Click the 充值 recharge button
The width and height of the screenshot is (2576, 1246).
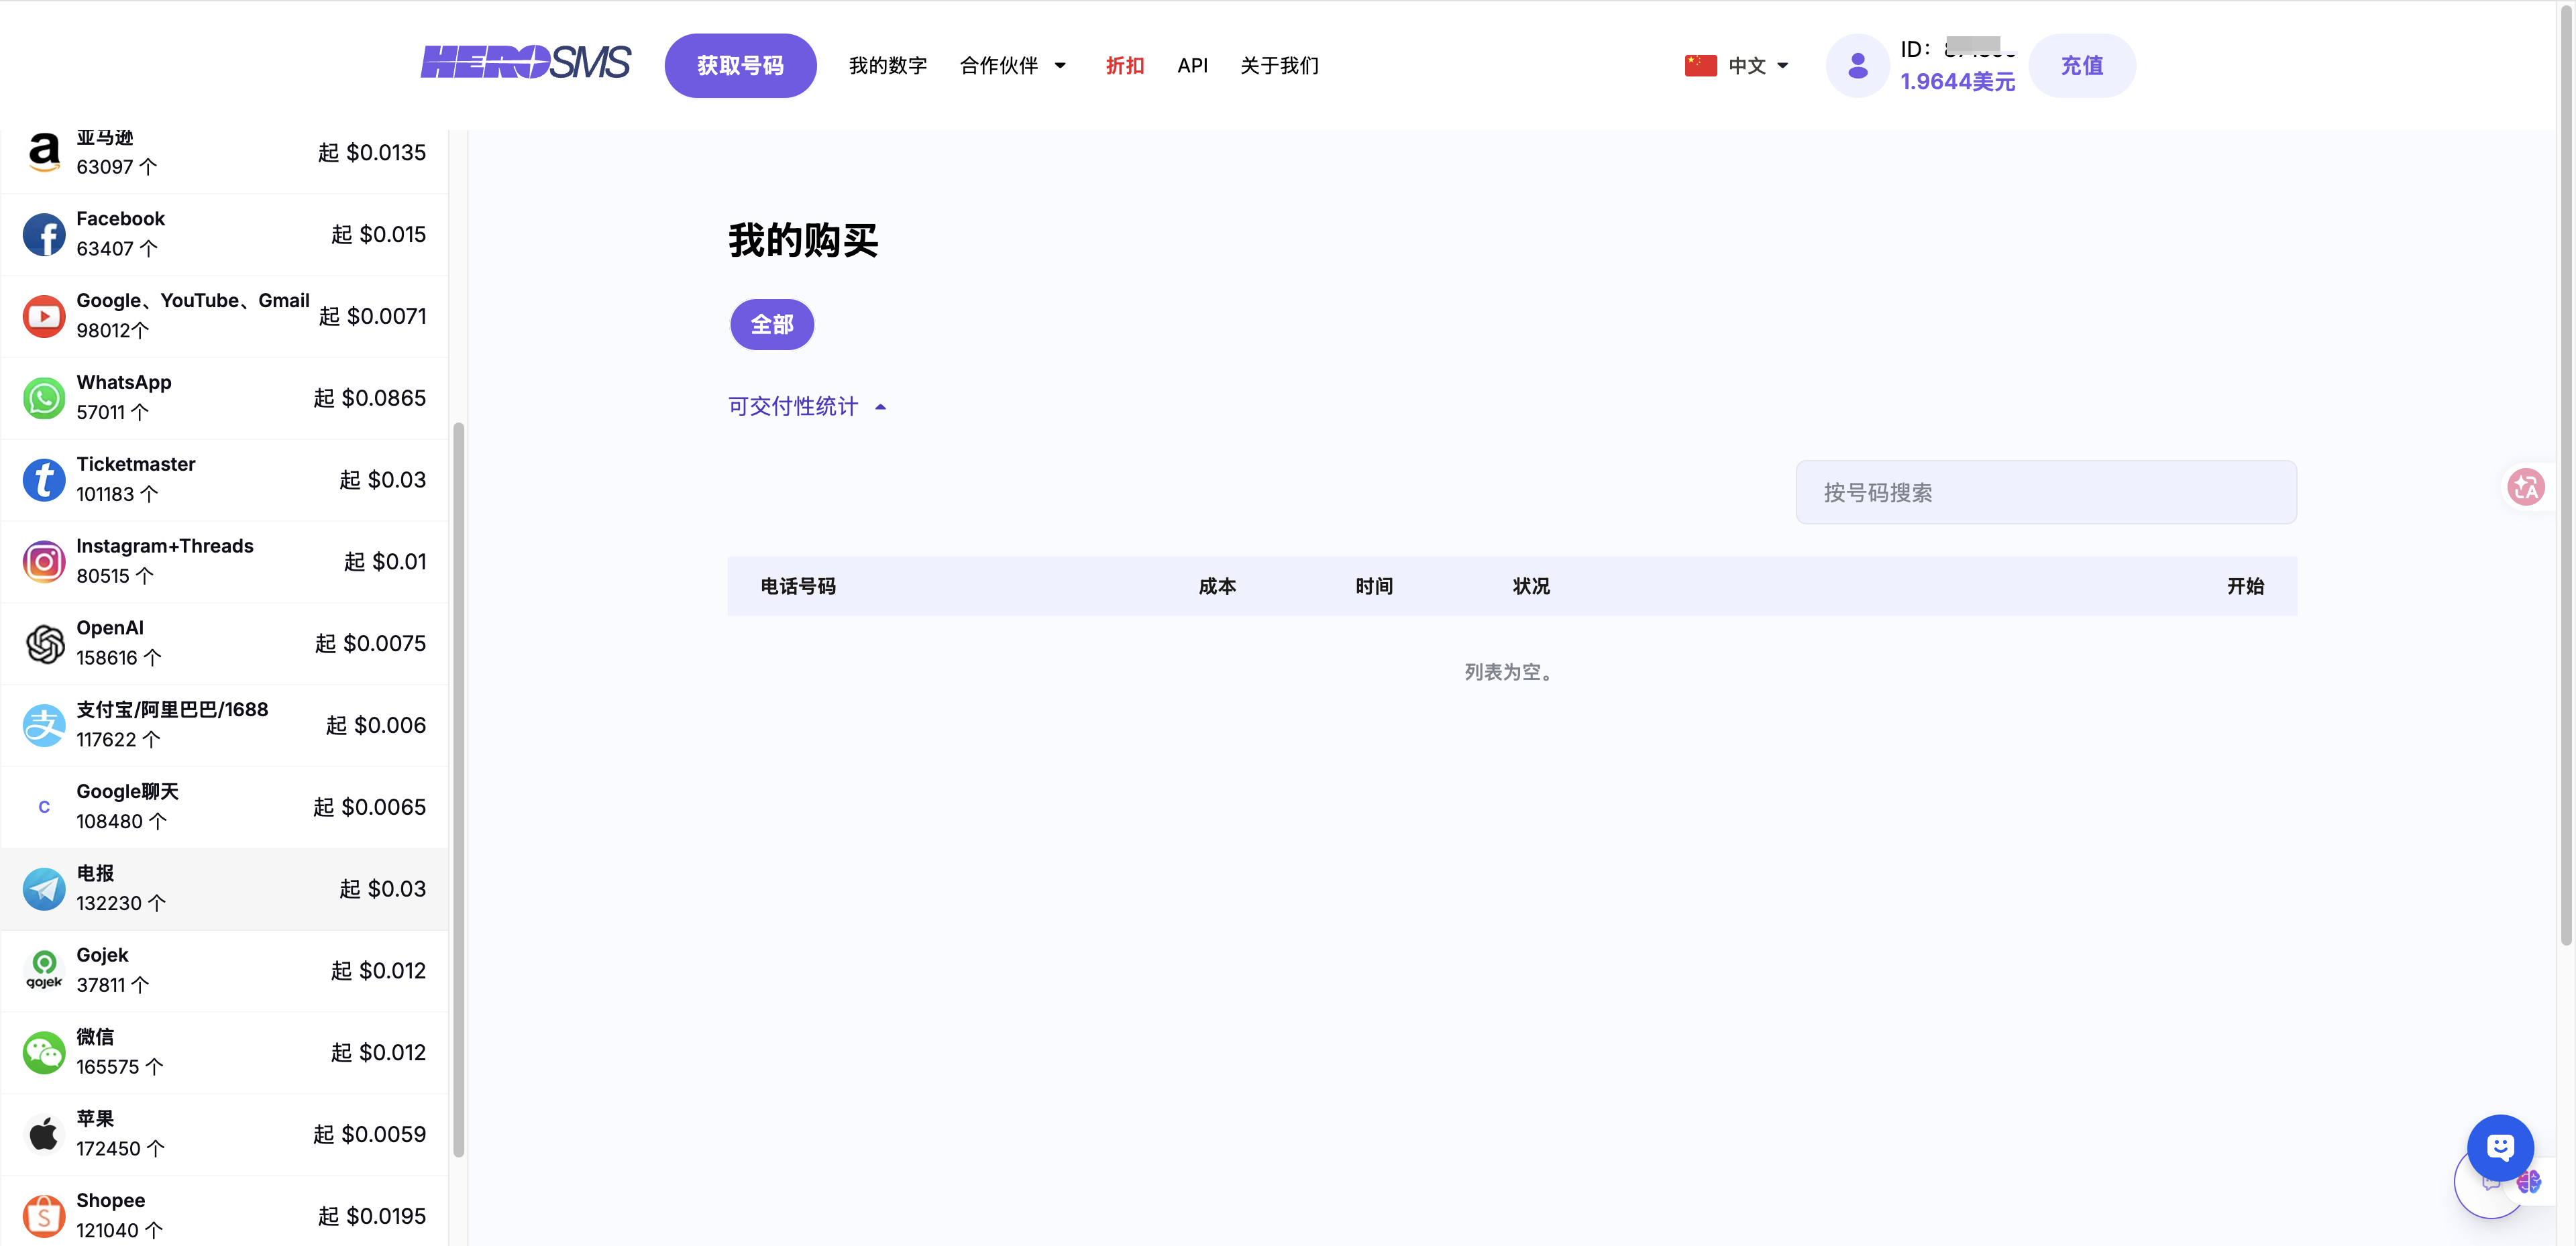click(x=2082, y=65)
